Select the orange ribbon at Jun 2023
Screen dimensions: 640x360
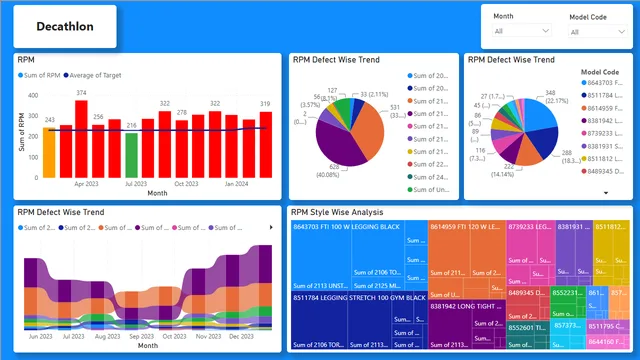click(31, 301)
